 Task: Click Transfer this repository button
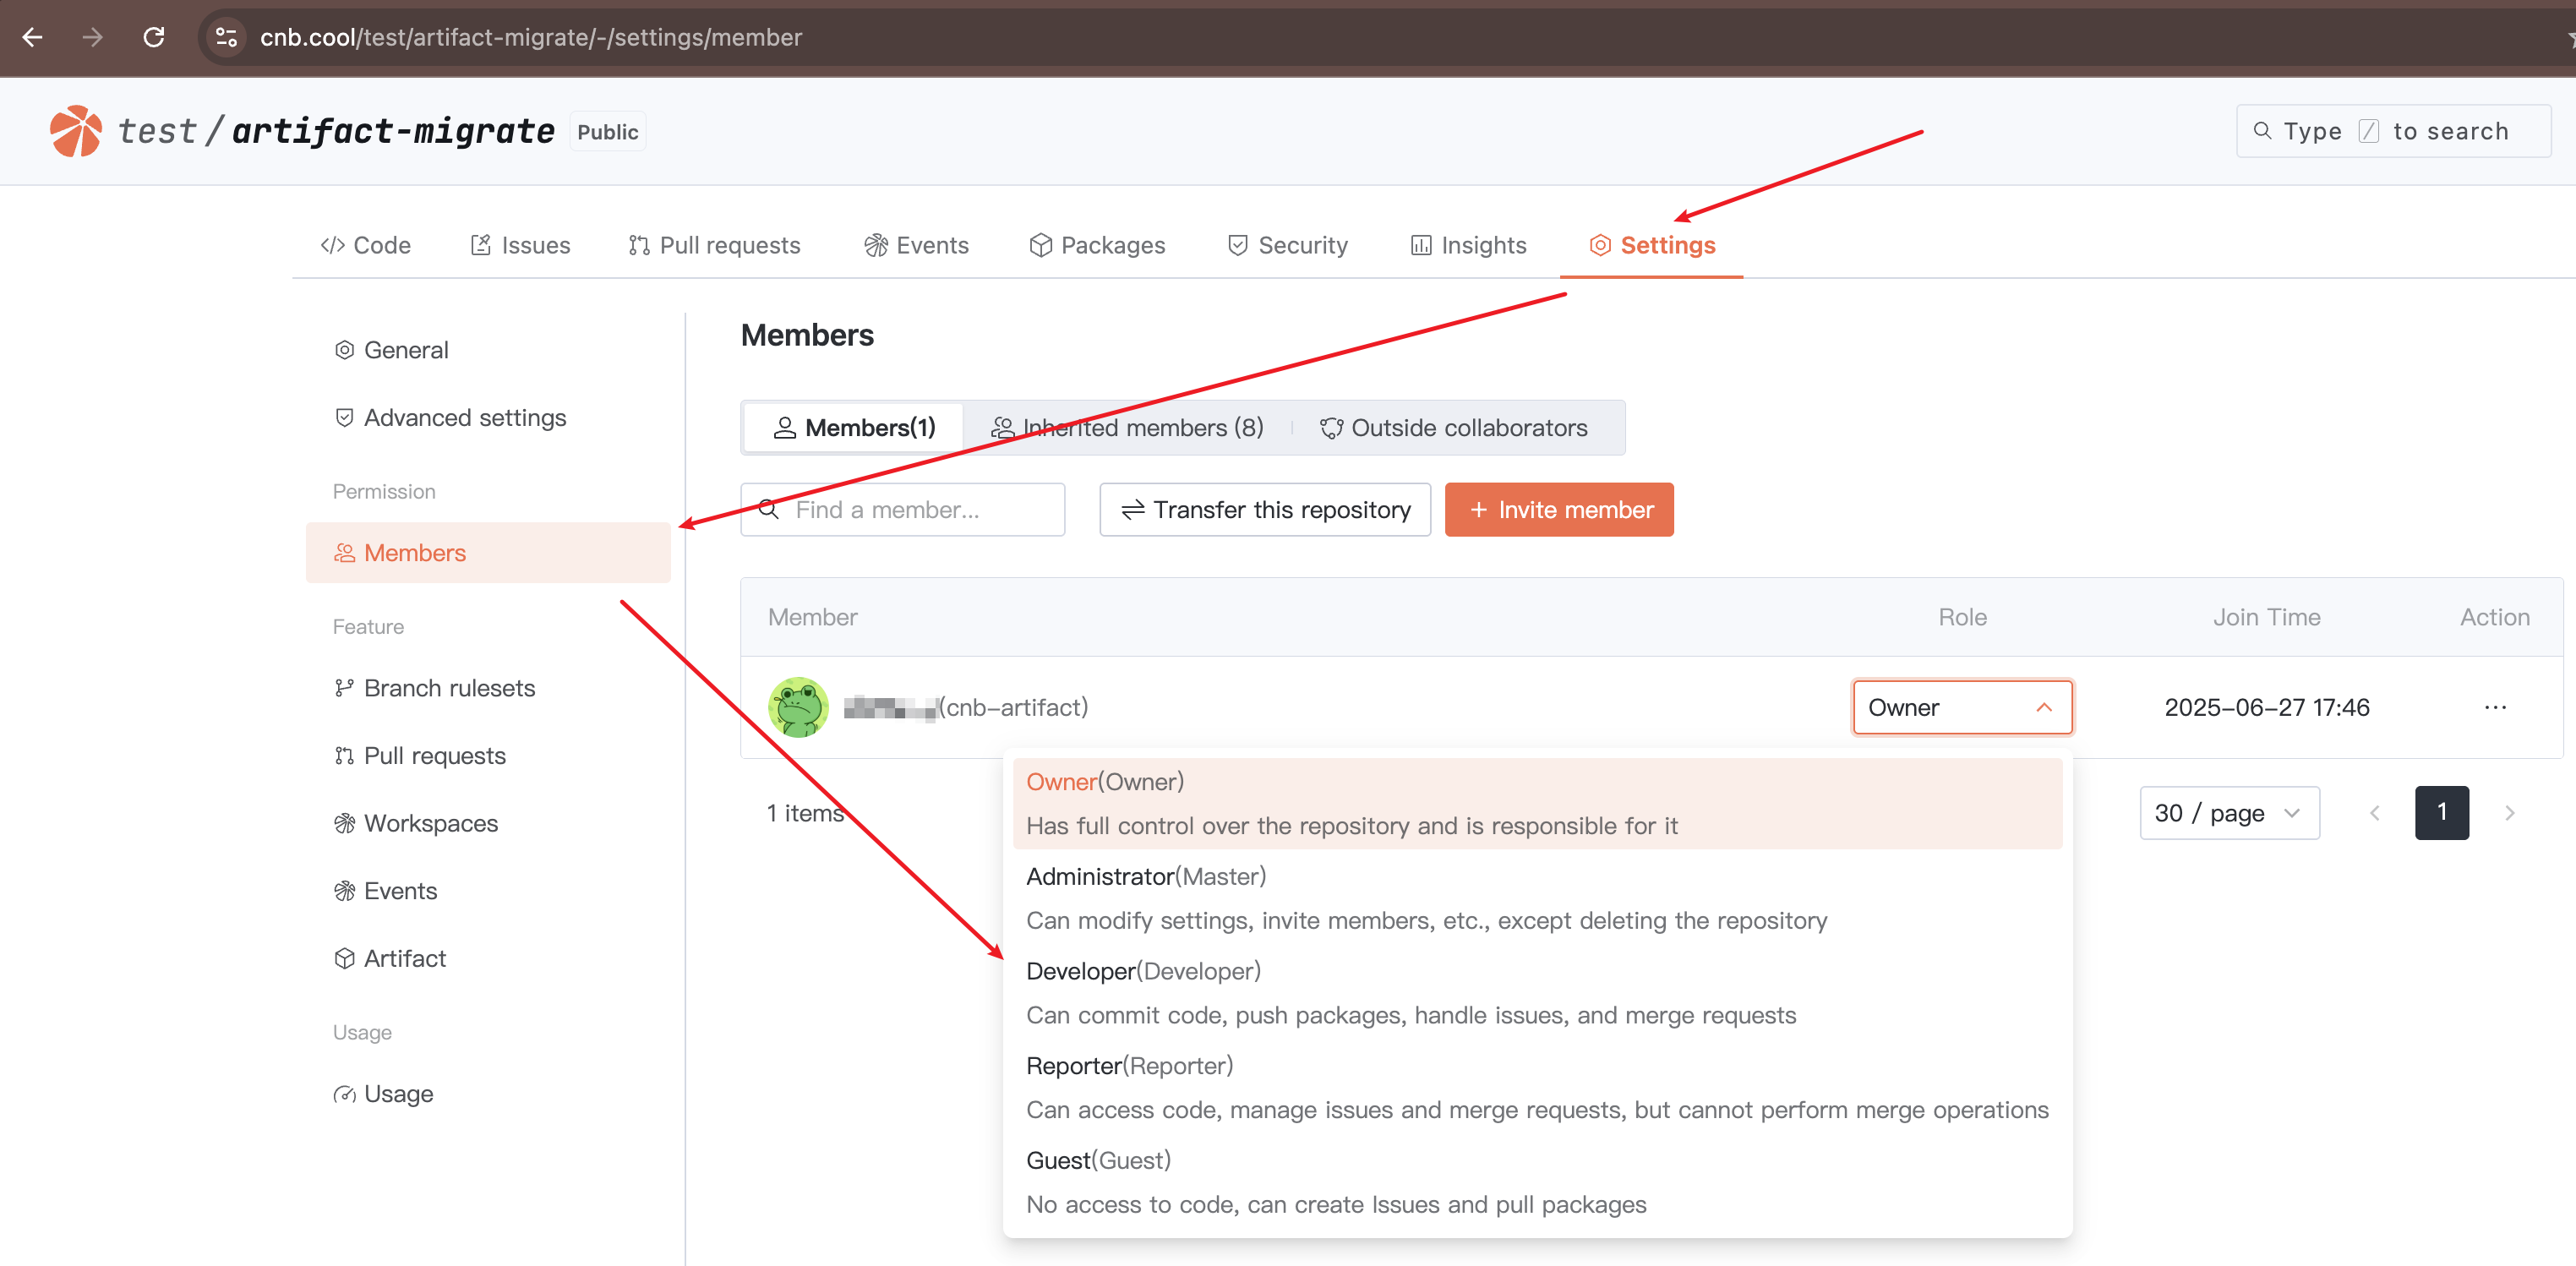pyautogui.click(x=1264, y=509)
